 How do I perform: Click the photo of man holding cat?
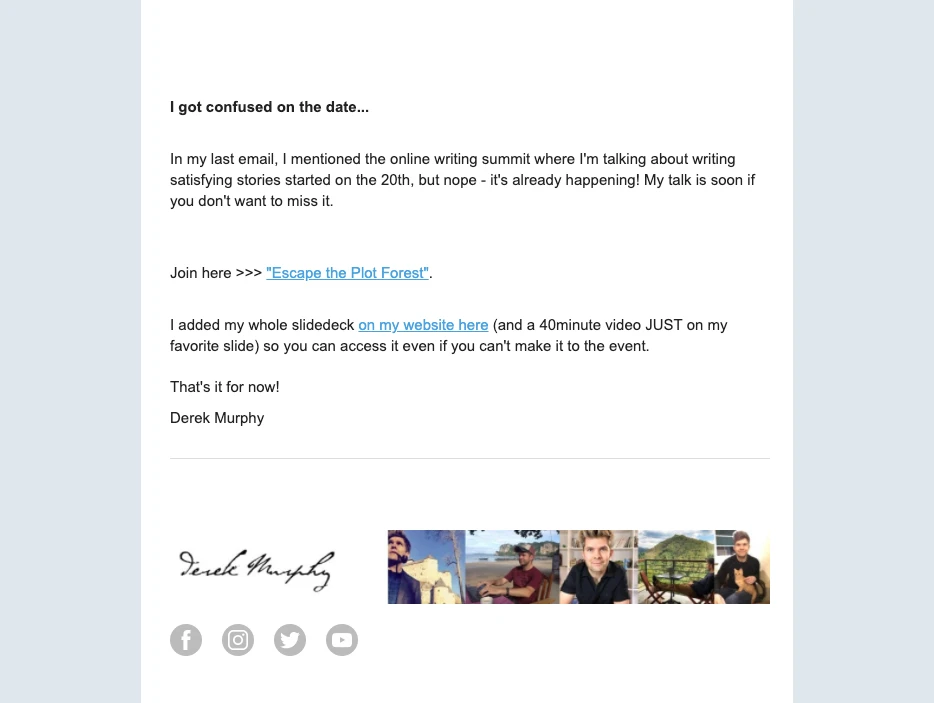tap(742, 567)
